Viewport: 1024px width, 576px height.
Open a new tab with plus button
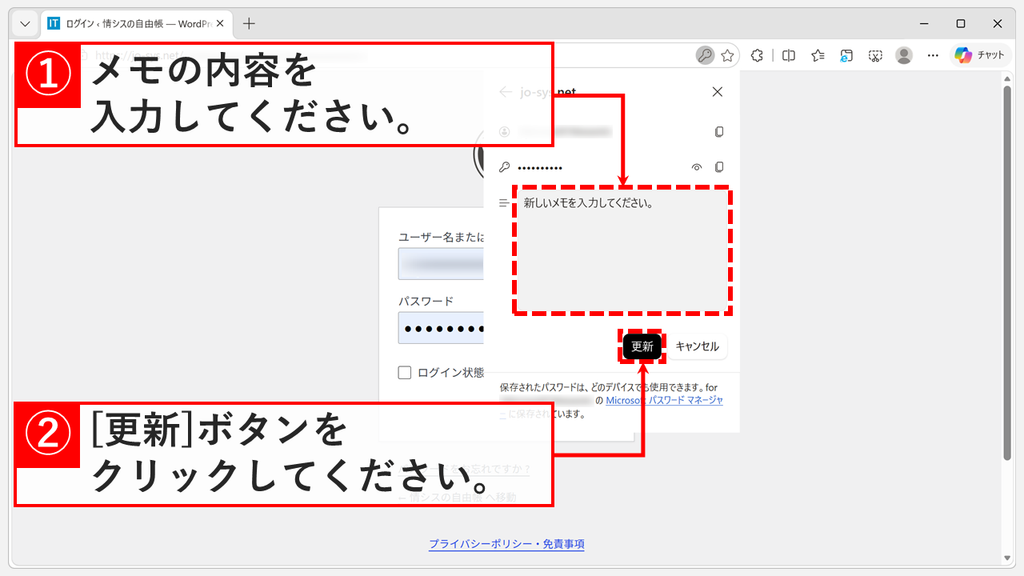tap(249, 24)
